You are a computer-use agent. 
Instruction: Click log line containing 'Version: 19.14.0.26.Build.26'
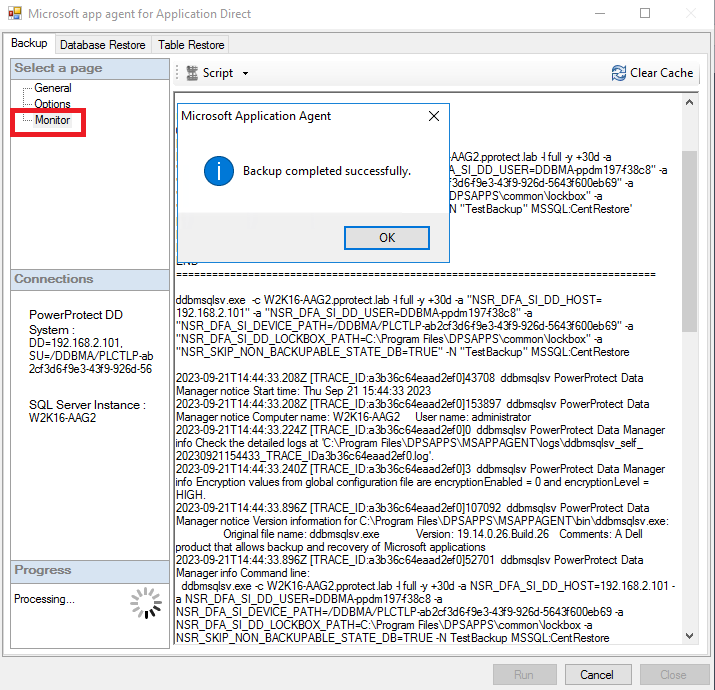(432, 534)
